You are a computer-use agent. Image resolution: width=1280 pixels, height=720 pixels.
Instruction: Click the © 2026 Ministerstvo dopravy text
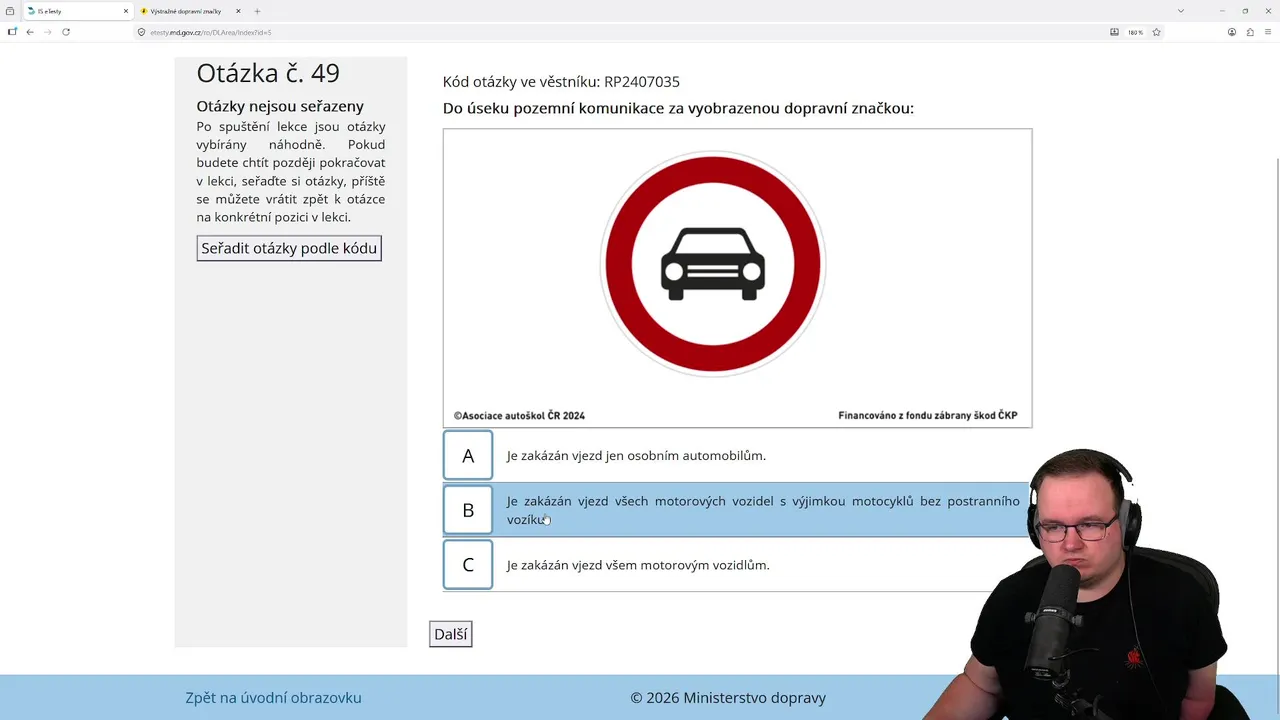tap(728, 698)
